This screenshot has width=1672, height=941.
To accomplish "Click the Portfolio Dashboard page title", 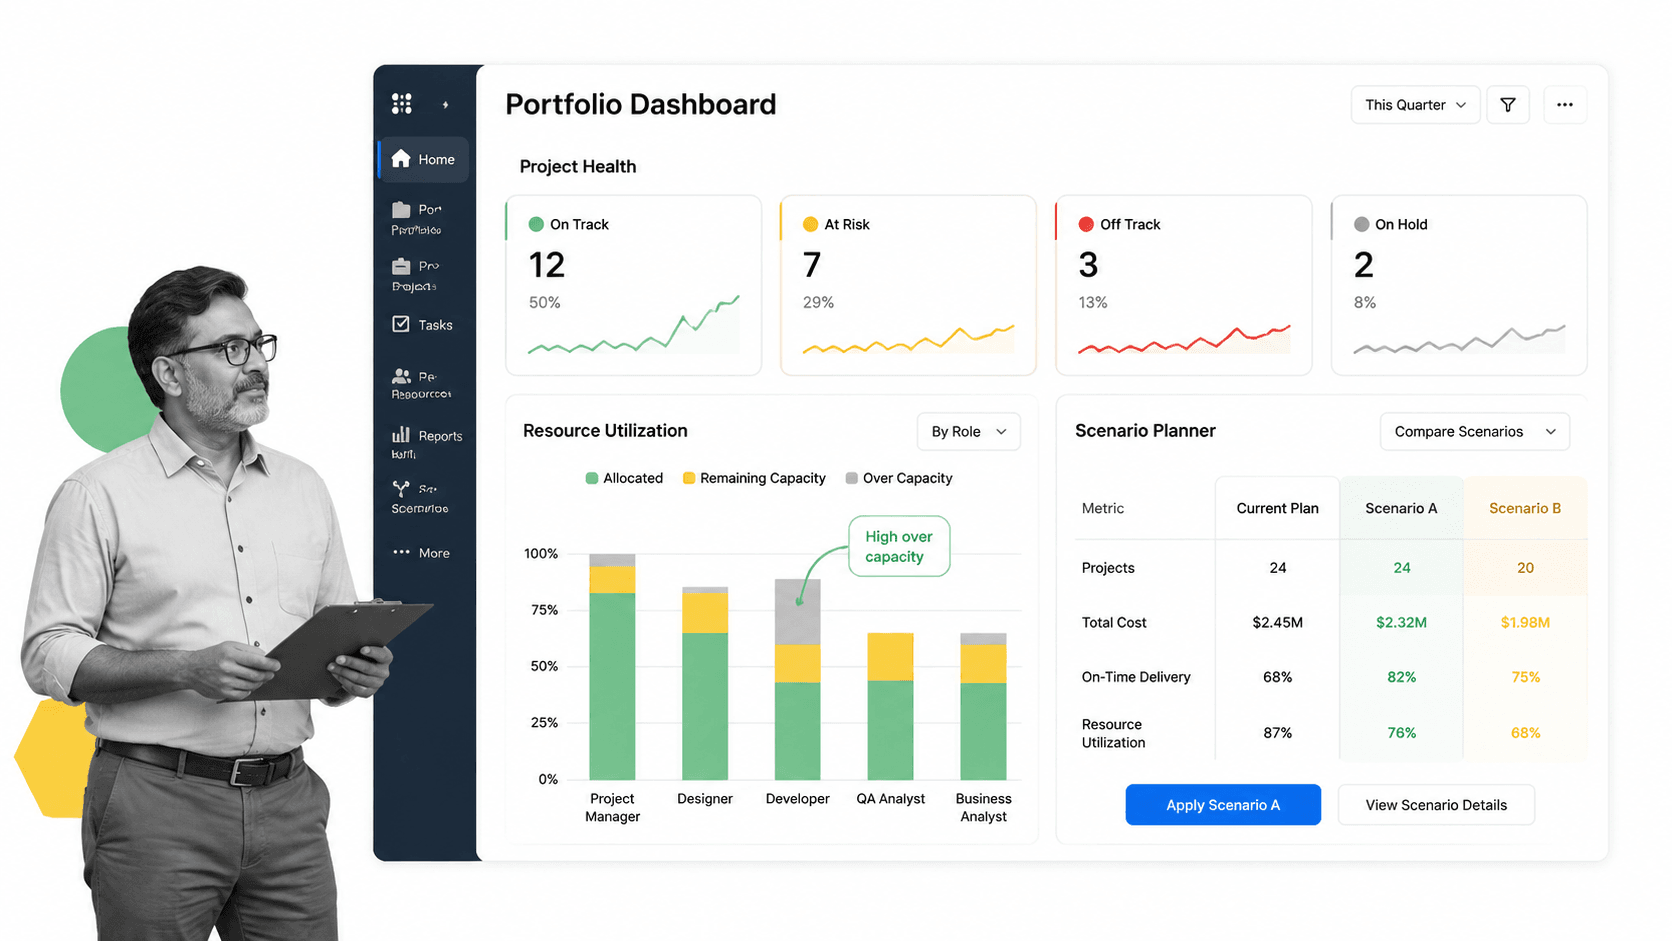I will pos(640,104).
